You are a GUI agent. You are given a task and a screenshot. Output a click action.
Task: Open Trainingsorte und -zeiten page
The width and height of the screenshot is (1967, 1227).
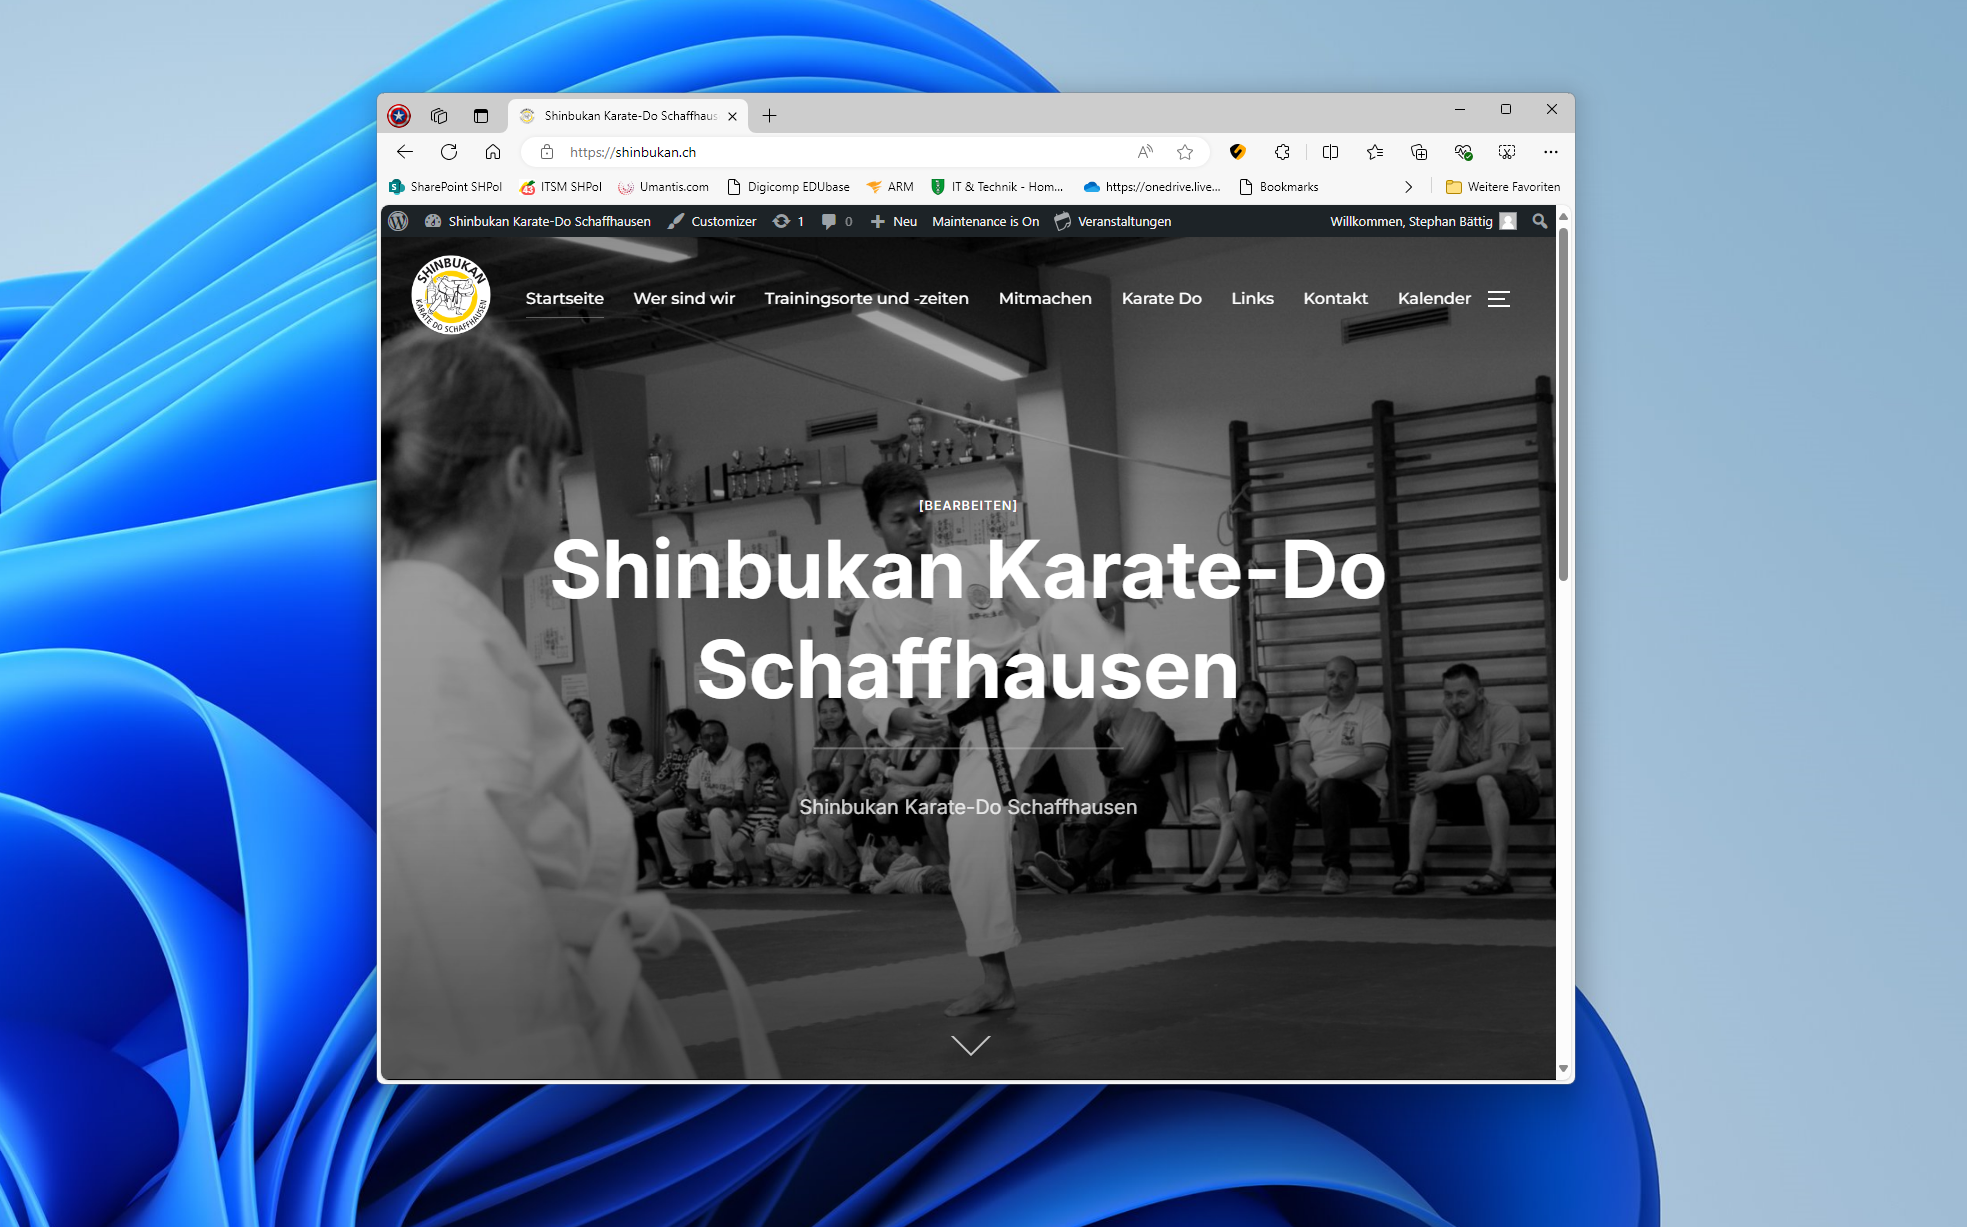click(x=867, y=298)
